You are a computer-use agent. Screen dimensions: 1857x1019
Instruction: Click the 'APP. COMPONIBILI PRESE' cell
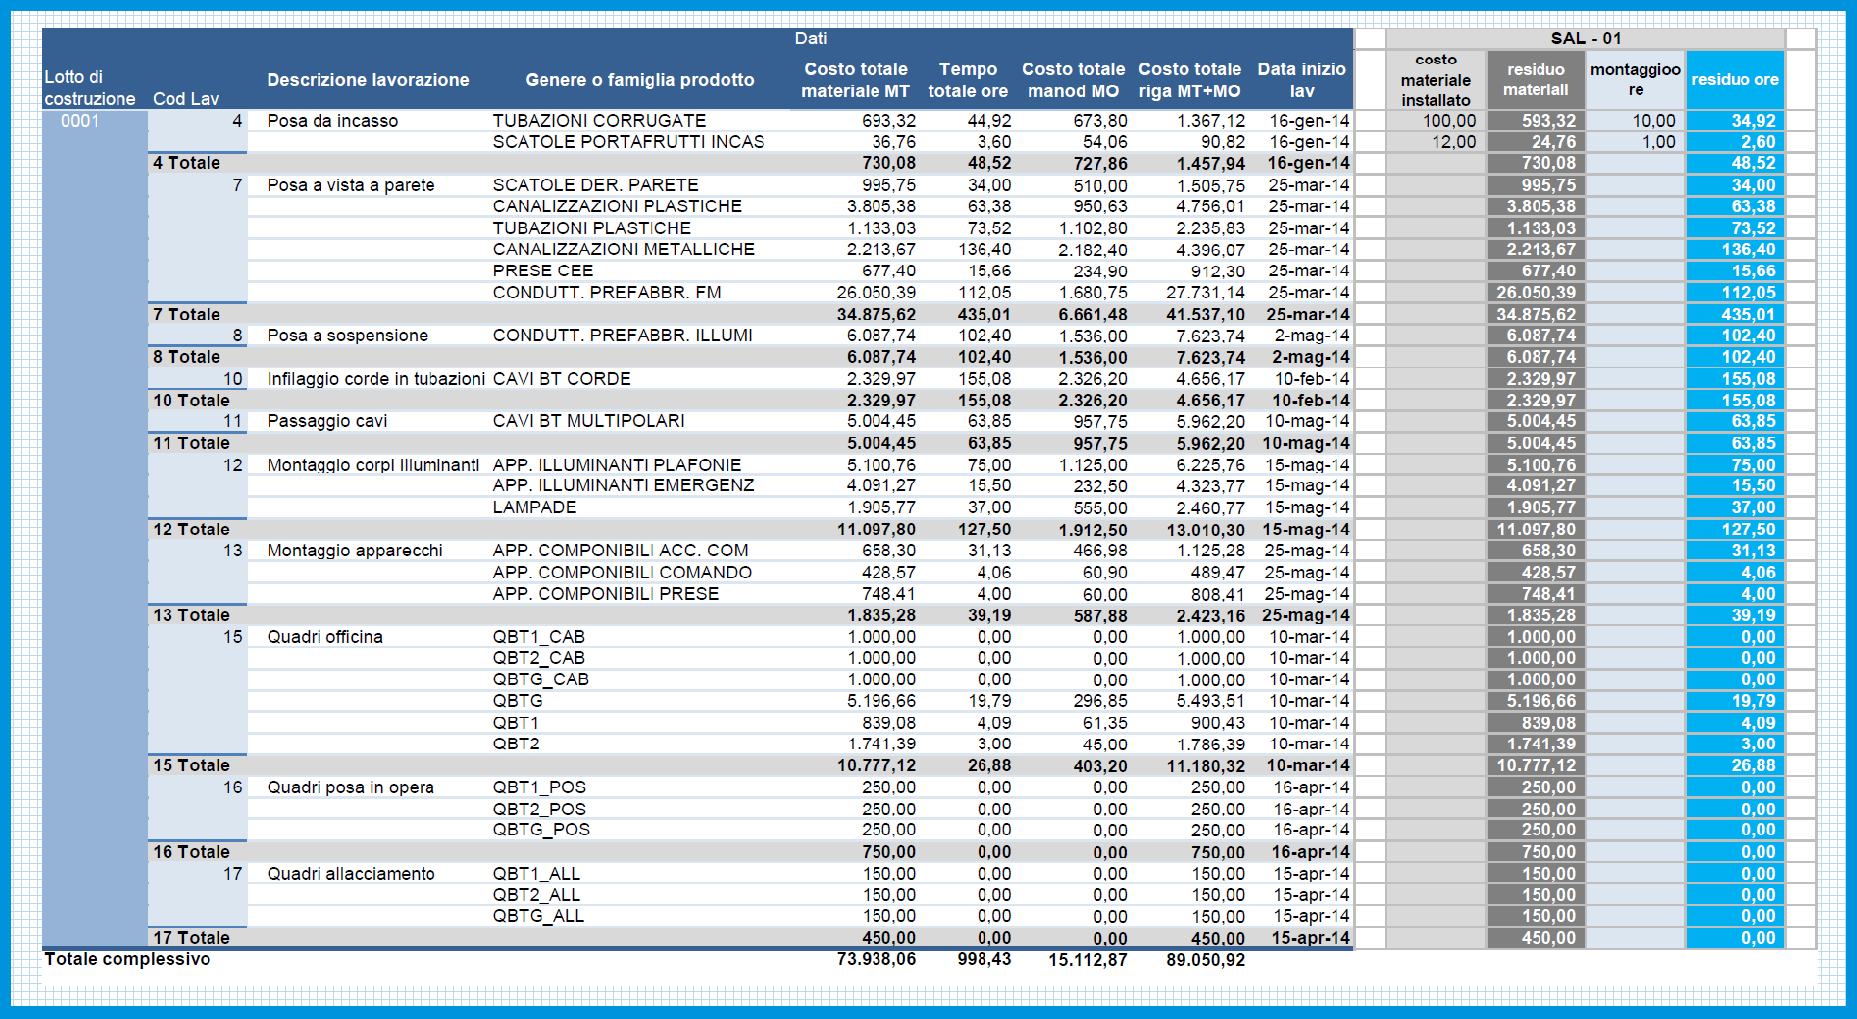coord(605,593)
